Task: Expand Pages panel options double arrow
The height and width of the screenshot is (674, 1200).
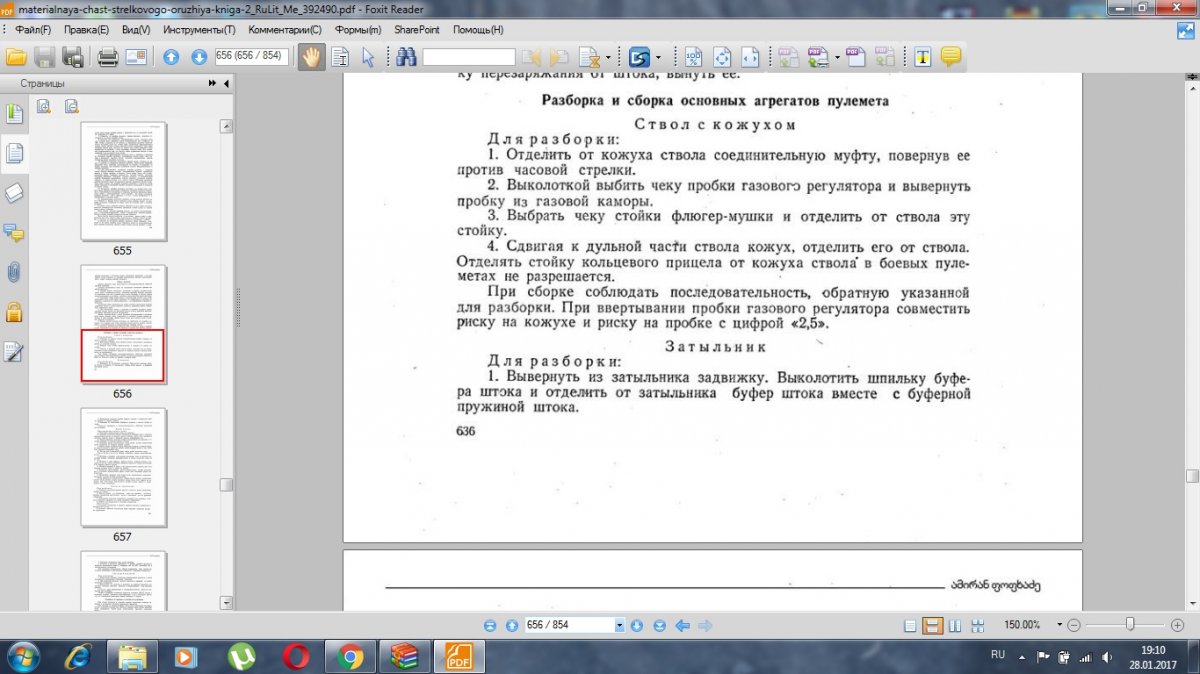Action: pos(213,84)
